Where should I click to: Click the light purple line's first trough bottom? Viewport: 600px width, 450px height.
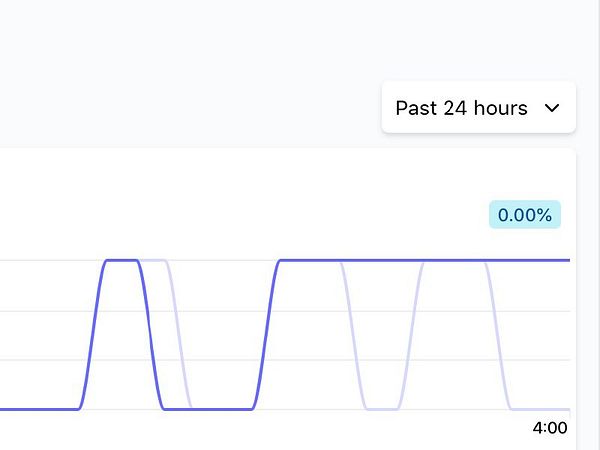(380, 408)
